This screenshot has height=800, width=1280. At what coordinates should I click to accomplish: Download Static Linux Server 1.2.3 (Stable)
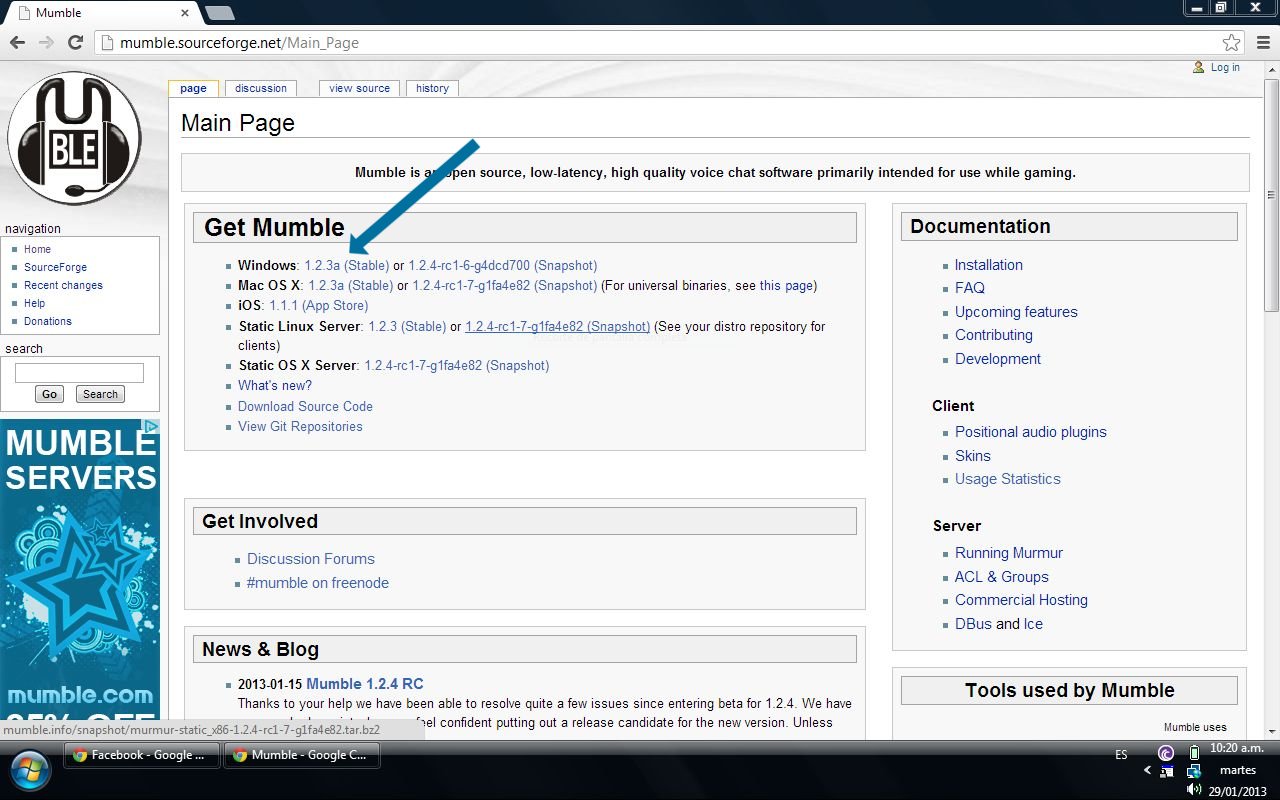tap(407, 326)
